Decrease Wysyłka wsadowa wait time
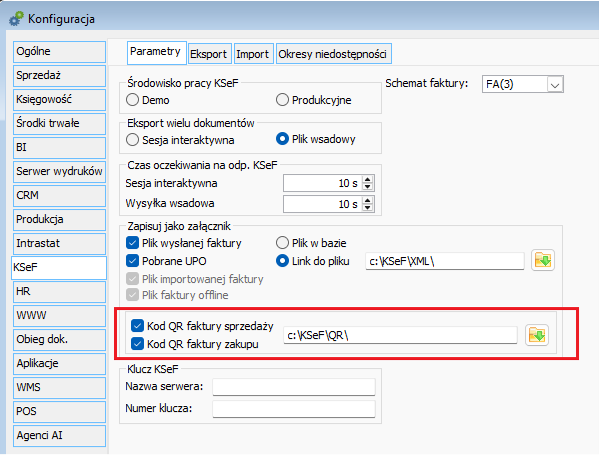 (367, 207)
